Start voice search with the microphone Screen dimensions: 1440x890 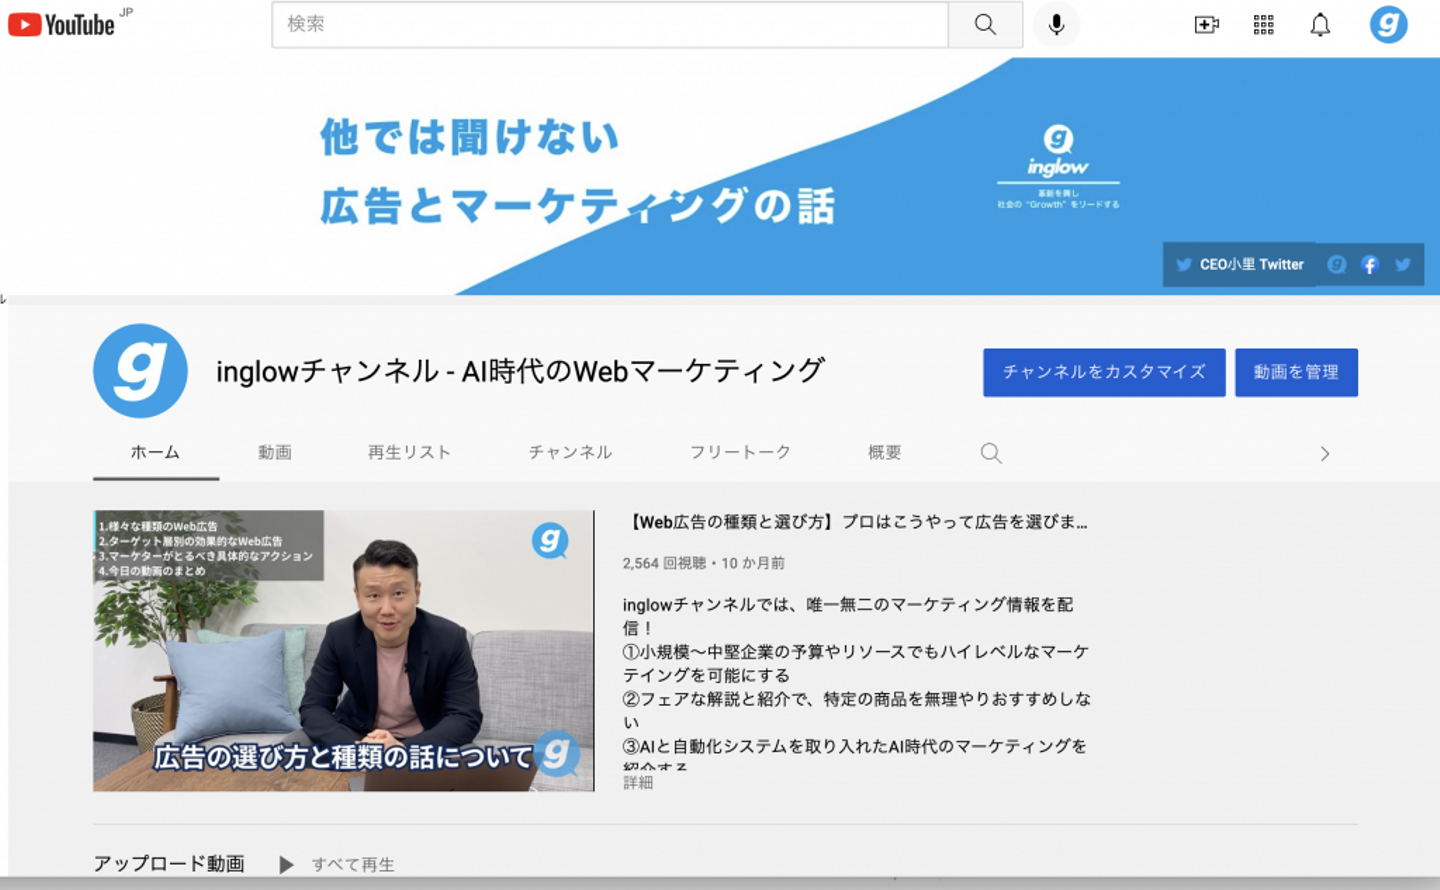1056,24
